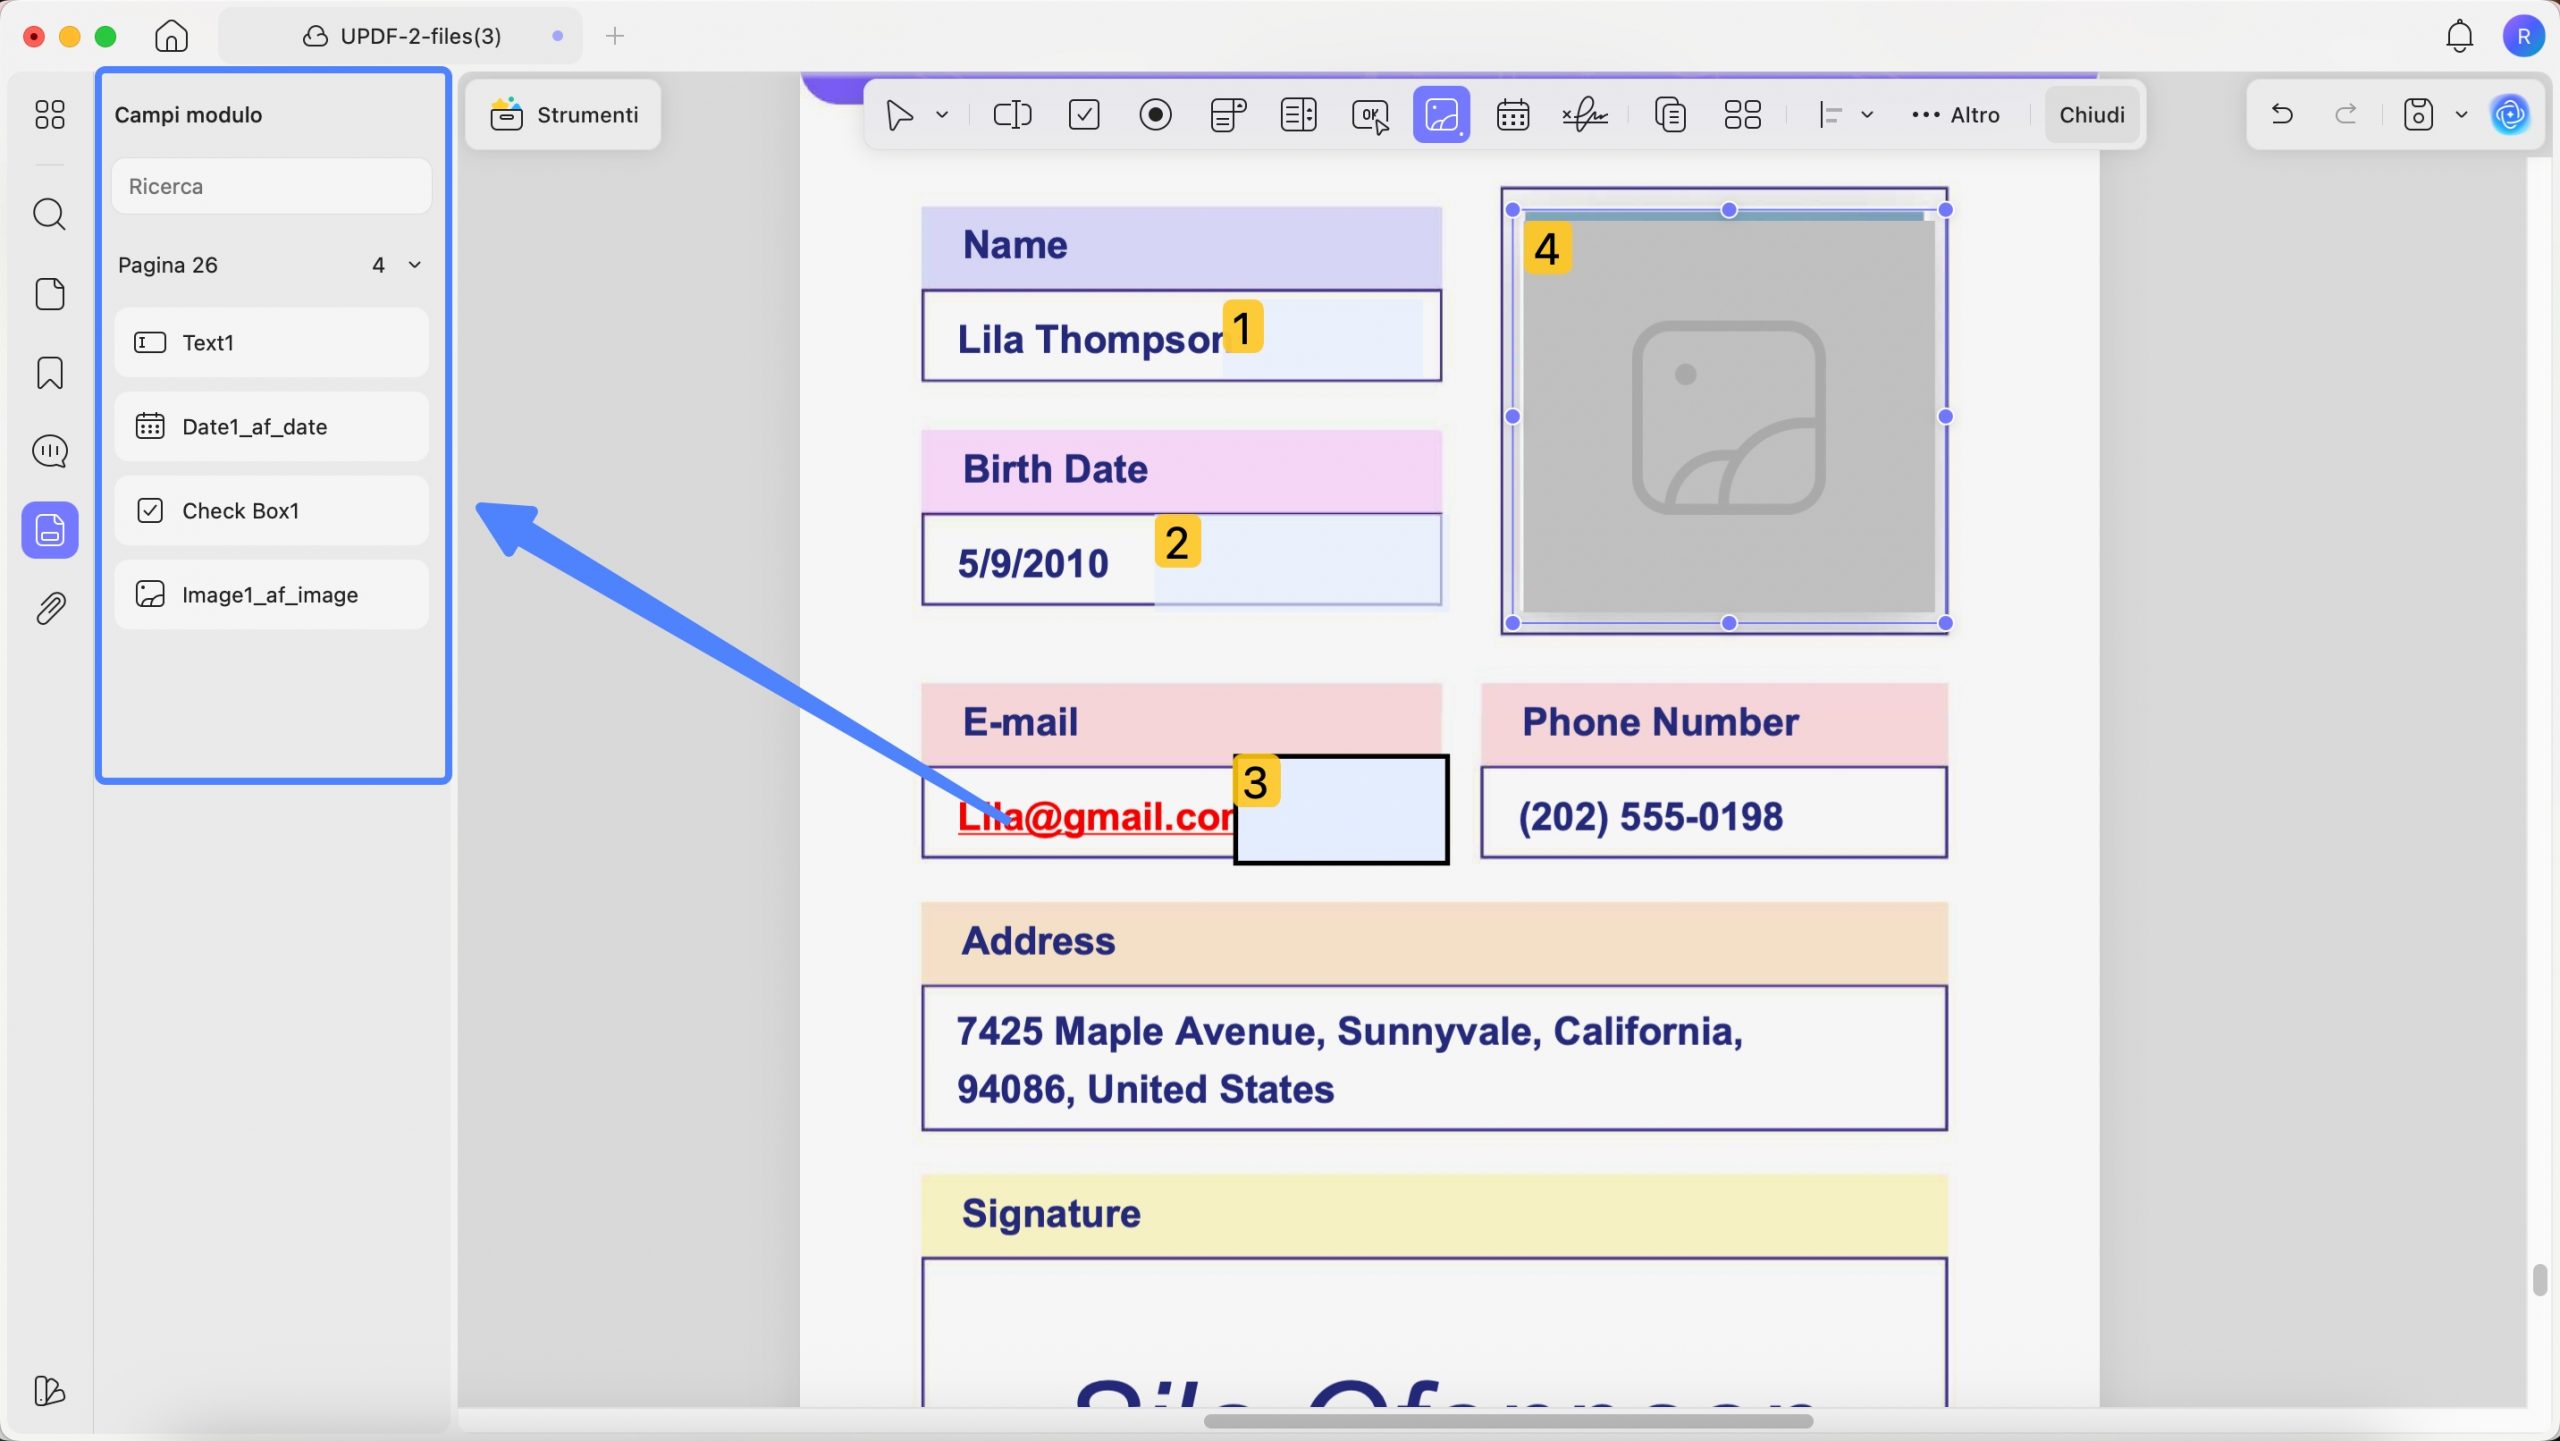Choose the radio button field tool
Screen dimensions: 2560x1441
tap(1155, 115)
